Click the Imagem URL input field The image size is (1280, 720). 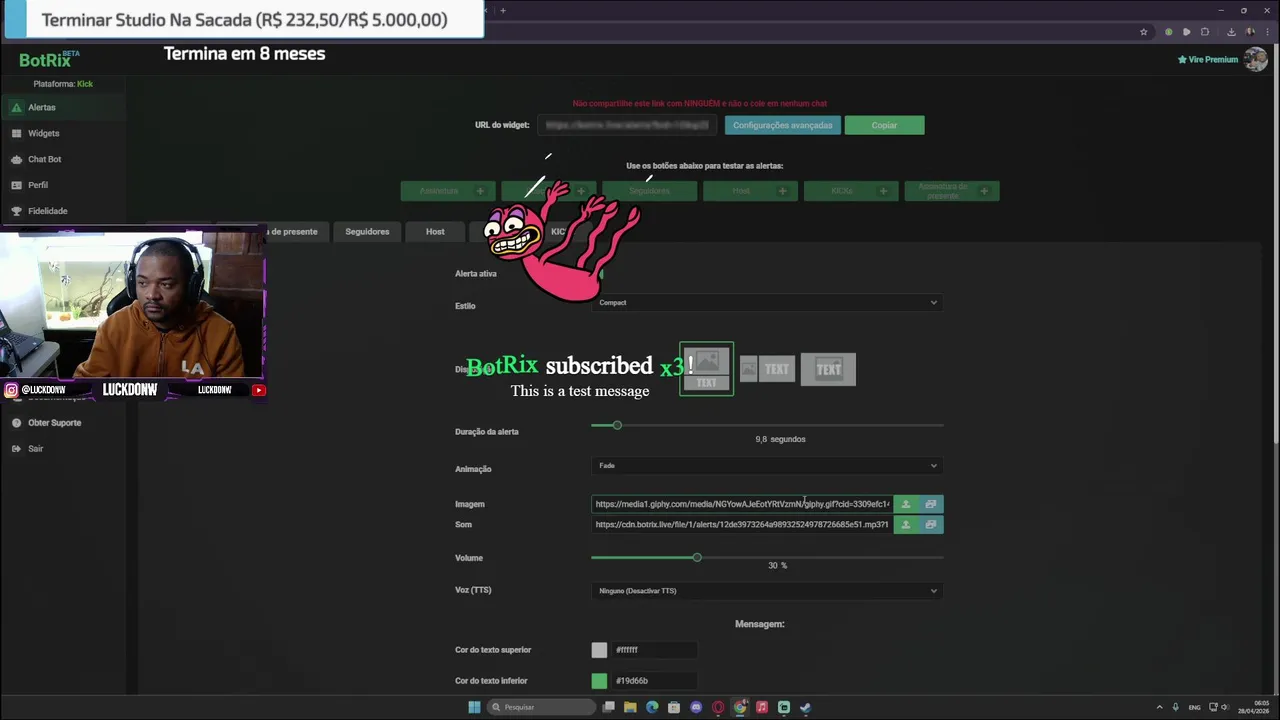pyautogui.click(x=741, y=504)
